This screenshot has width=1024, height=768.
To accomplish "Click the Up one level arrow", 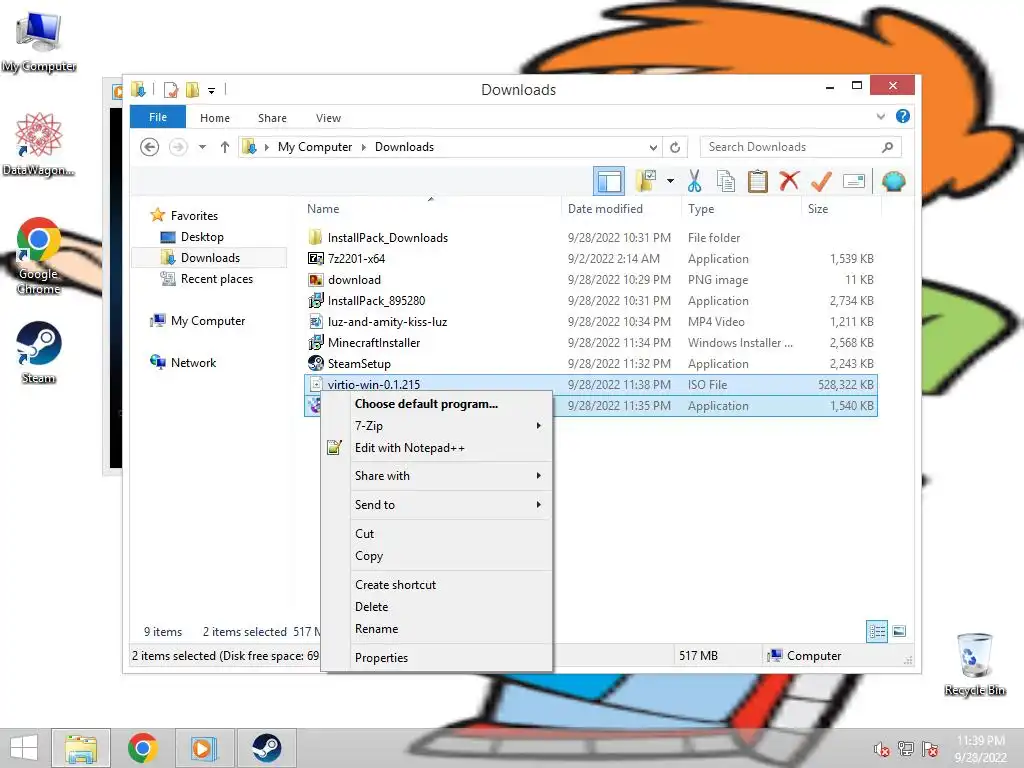I will click(225, 147).
